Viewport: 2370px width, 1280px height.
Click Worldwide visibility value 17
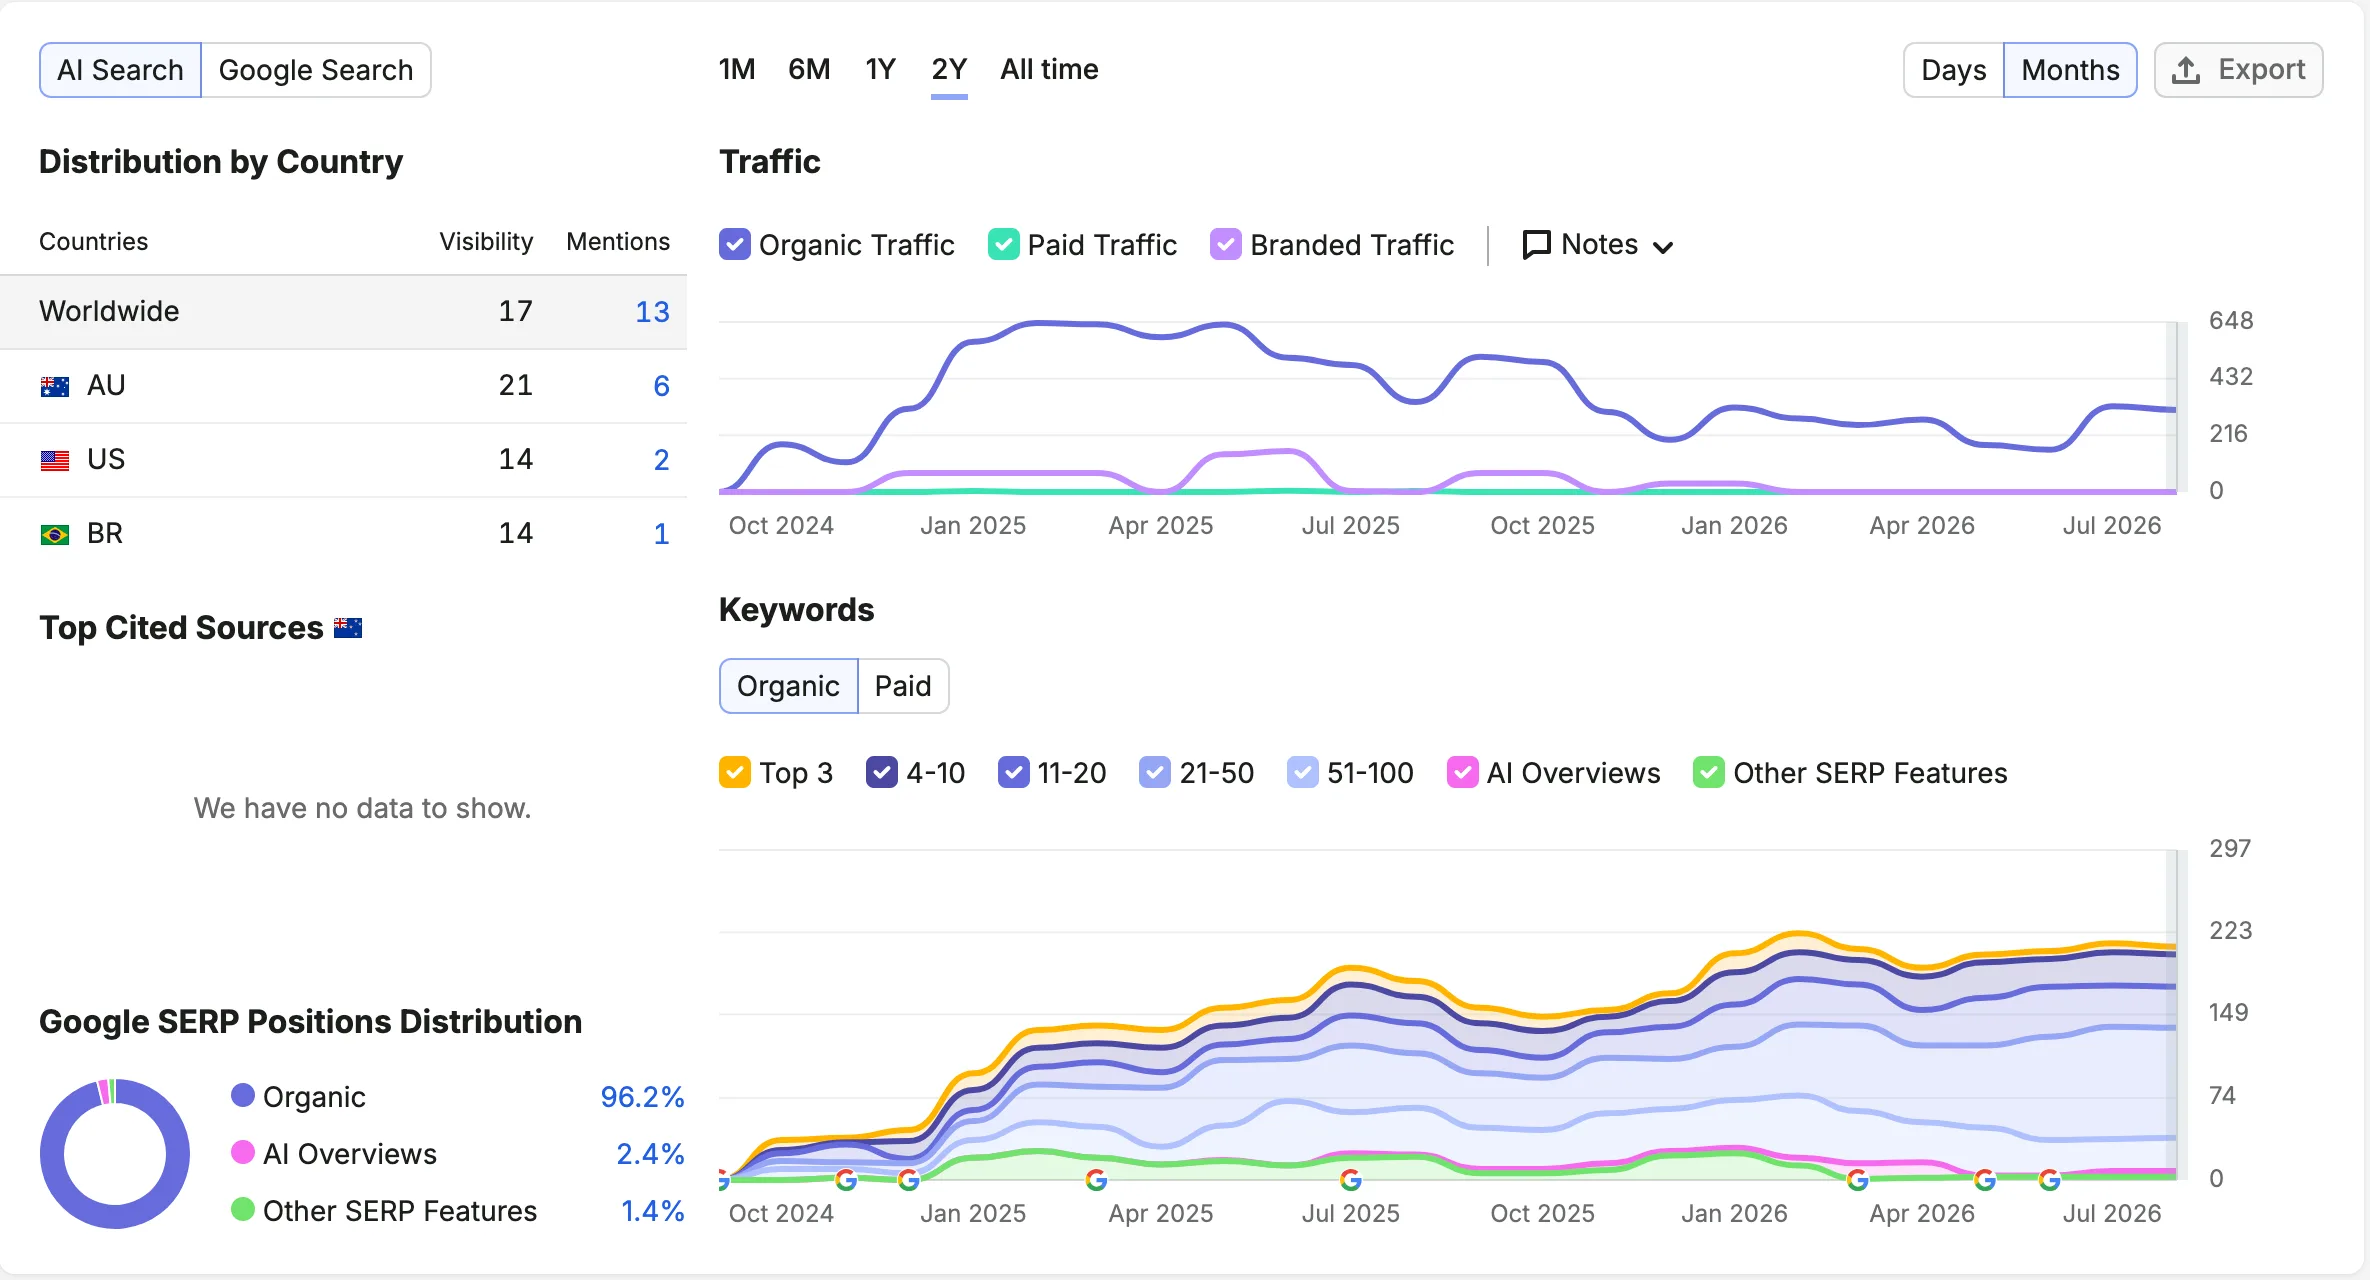[x=515, y=312]
